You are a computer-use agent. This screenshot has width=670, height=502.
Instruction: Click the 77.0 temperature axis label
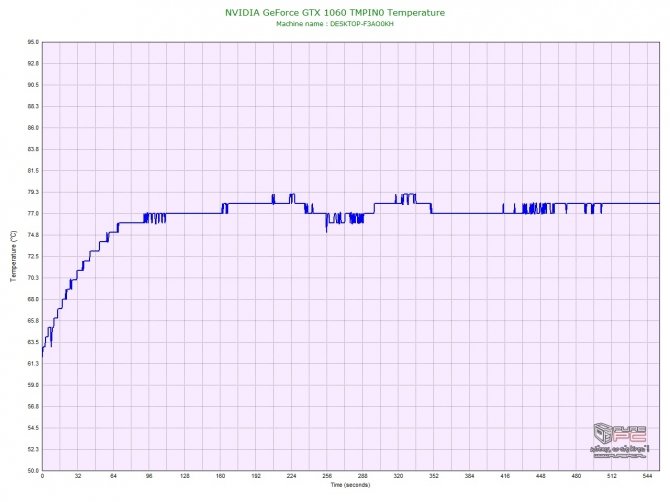point(33,214)
